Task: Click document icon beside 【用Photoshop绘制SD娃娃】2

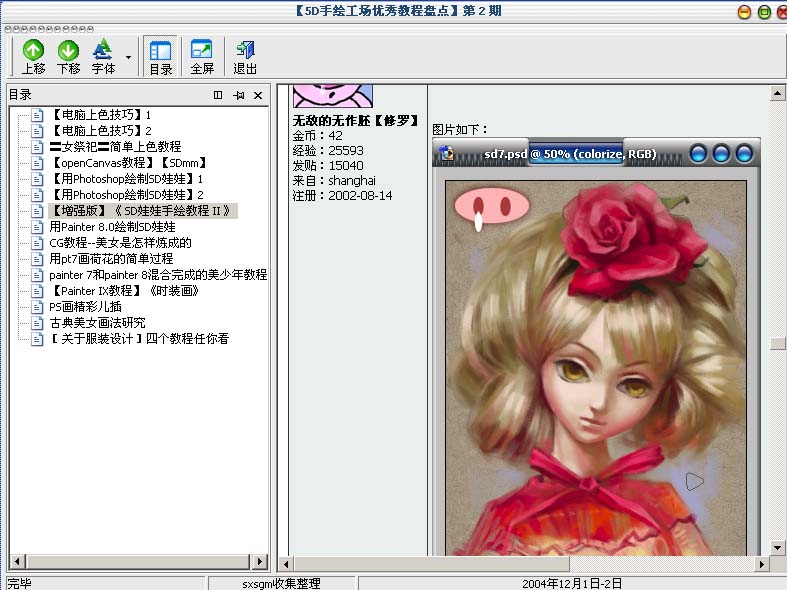Action: tap(37, 196)
